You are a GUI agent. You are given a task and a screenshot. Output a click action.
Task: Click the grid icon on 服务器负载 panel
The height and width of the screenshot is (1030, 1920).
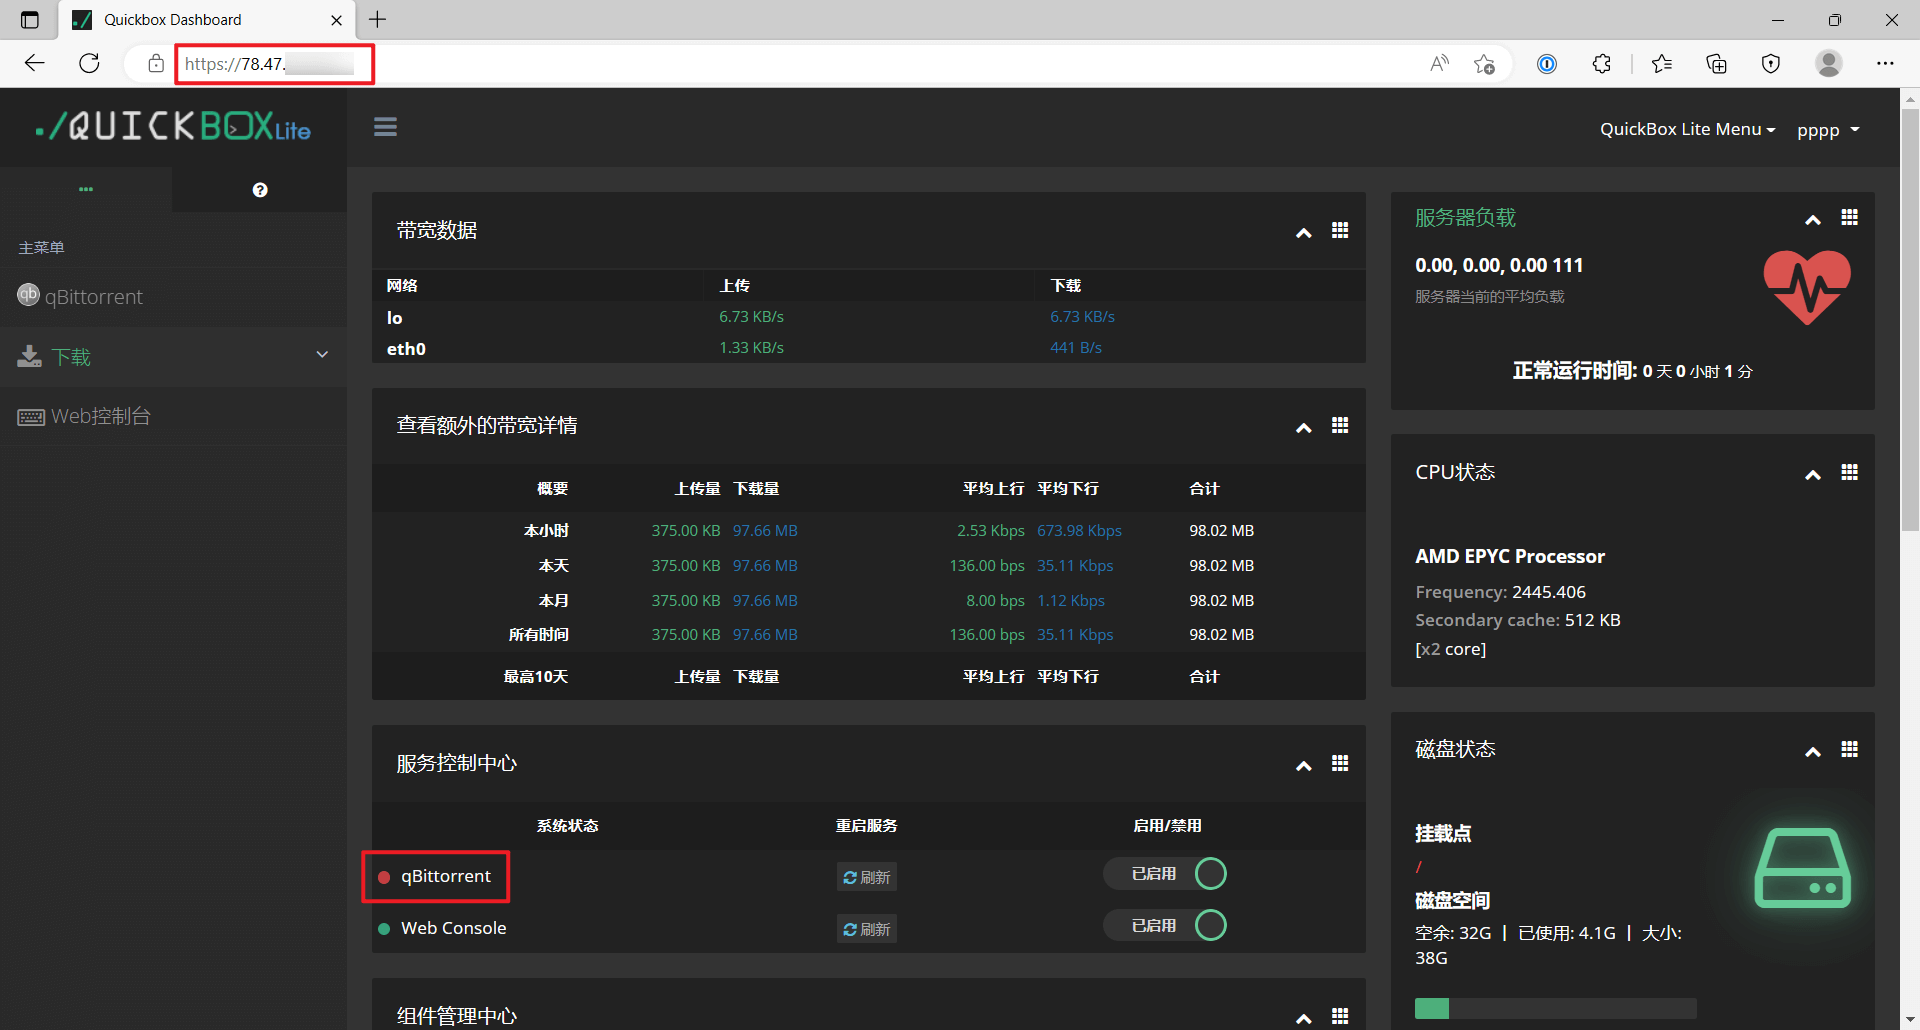[x=1849, y=218]
